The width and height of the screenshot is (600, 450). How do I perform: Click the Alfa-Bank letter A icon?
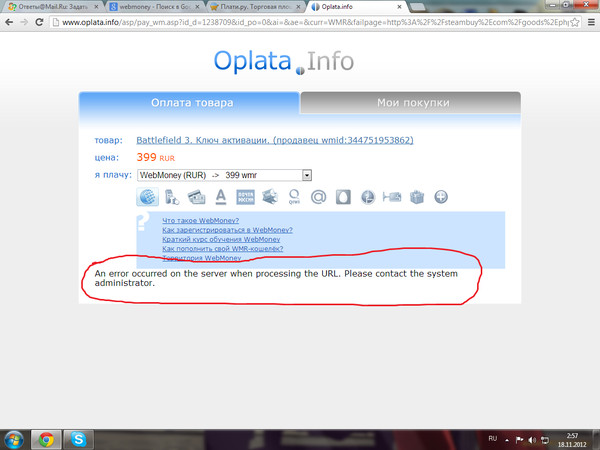(221, 197)
